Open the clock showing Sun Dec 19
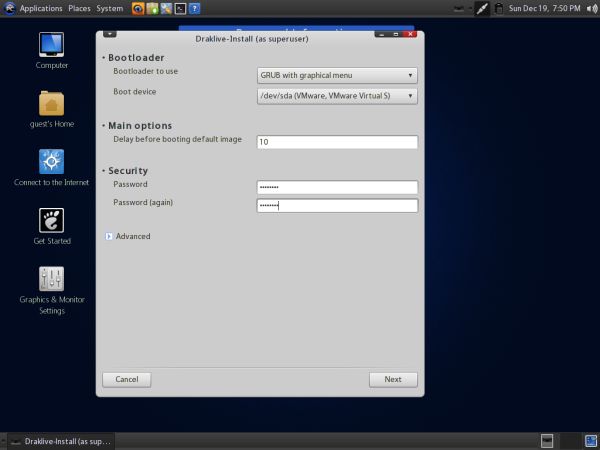 544,8
